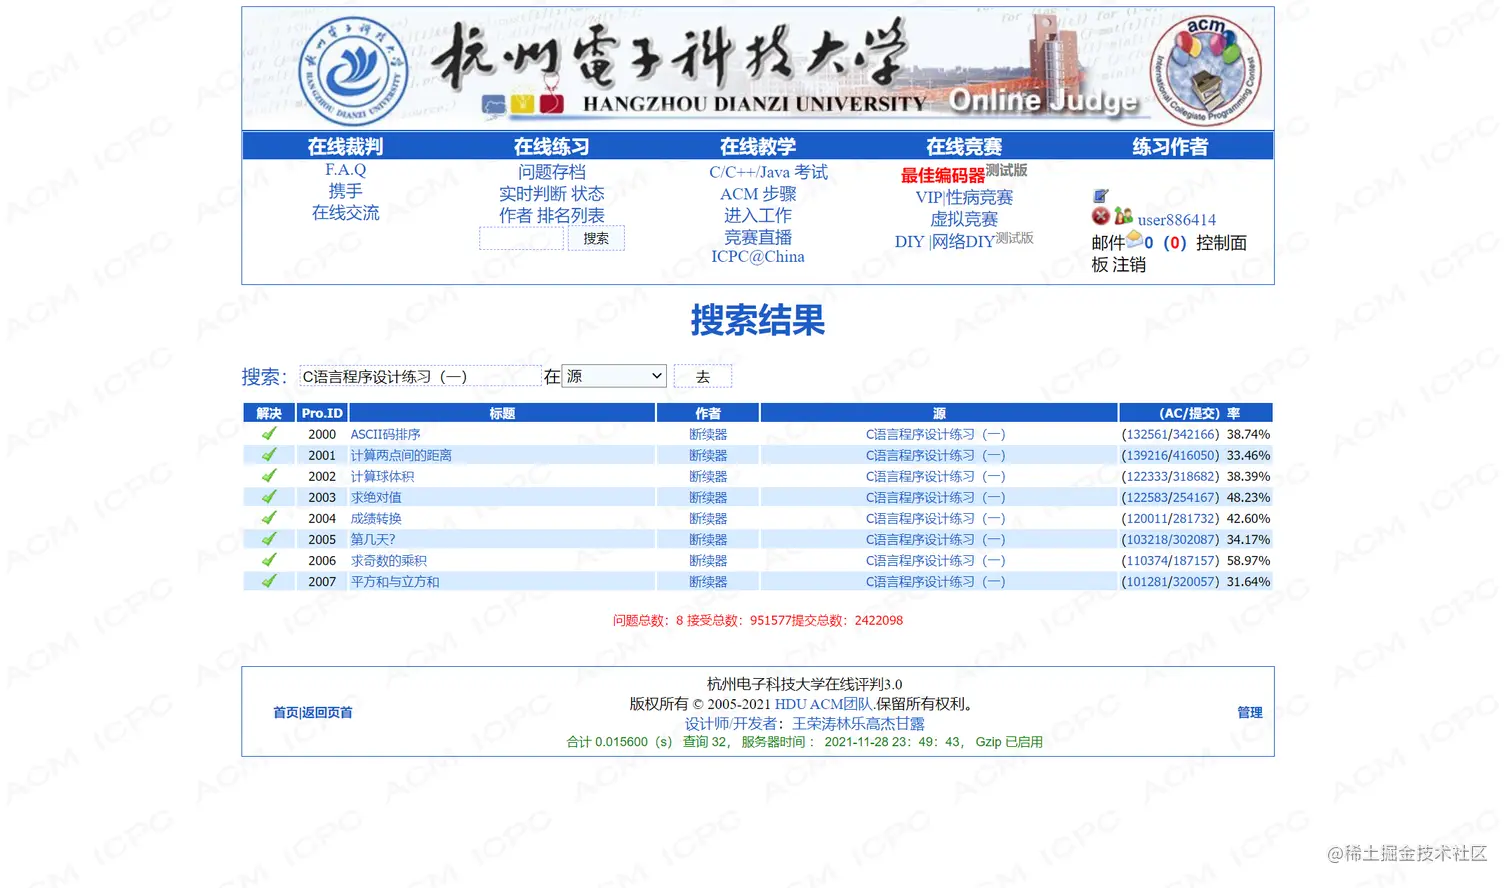The image size is (1512, 888).
Task: Click the 解决 column header
Action: (268, 412)
